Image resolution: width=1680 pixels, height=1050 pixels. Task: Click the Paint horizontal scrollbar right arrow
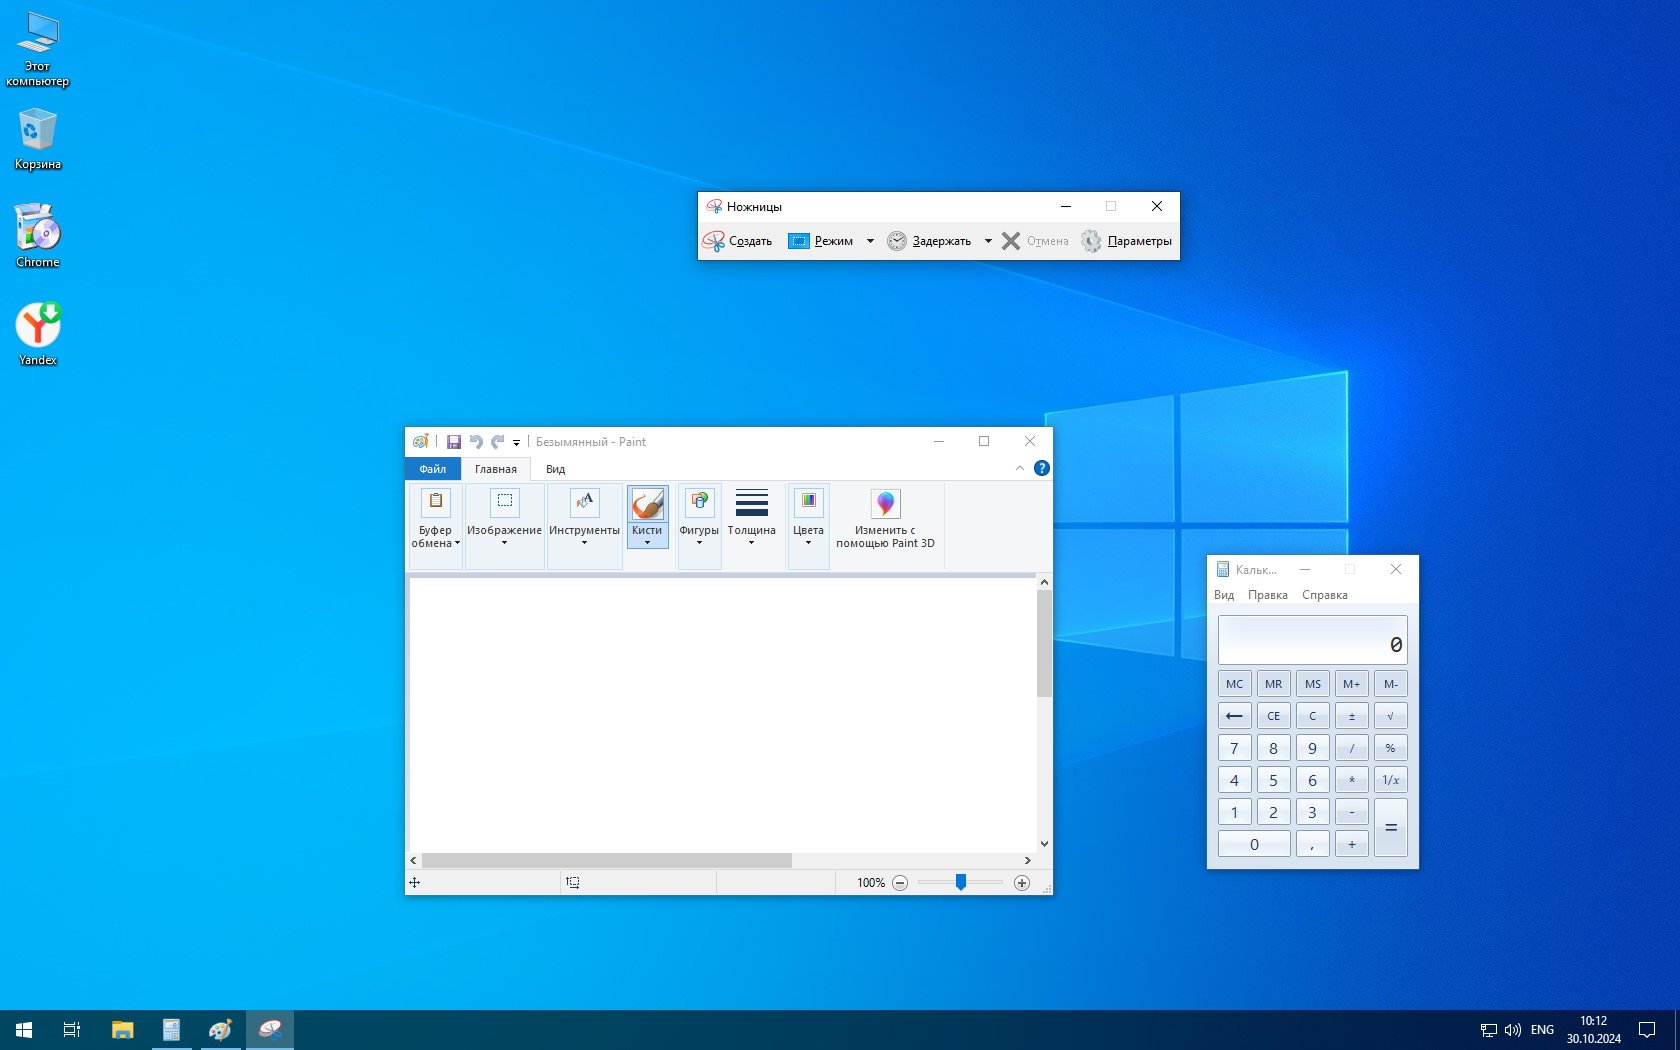(x=1027, y=860)
